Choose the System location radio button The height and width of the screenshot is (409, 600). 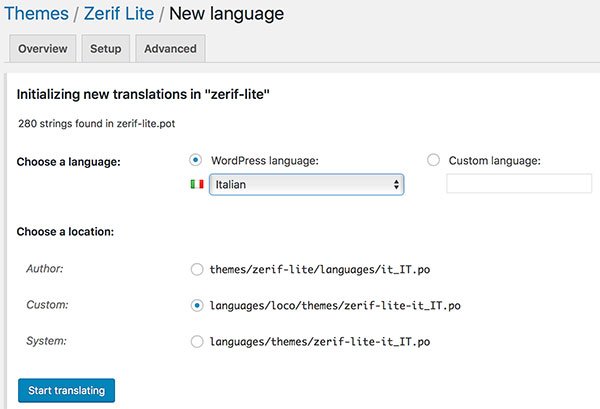tap(197, 341)
